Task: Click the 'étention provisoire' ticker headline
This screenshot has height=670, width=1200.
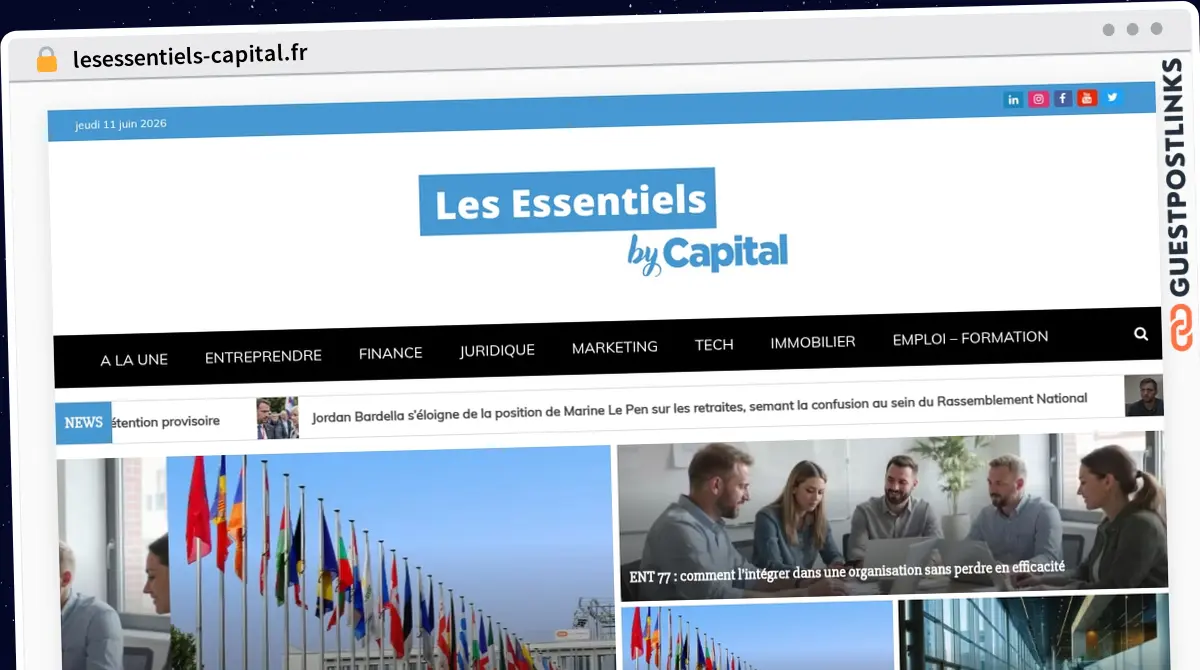Action: [166, 421]
